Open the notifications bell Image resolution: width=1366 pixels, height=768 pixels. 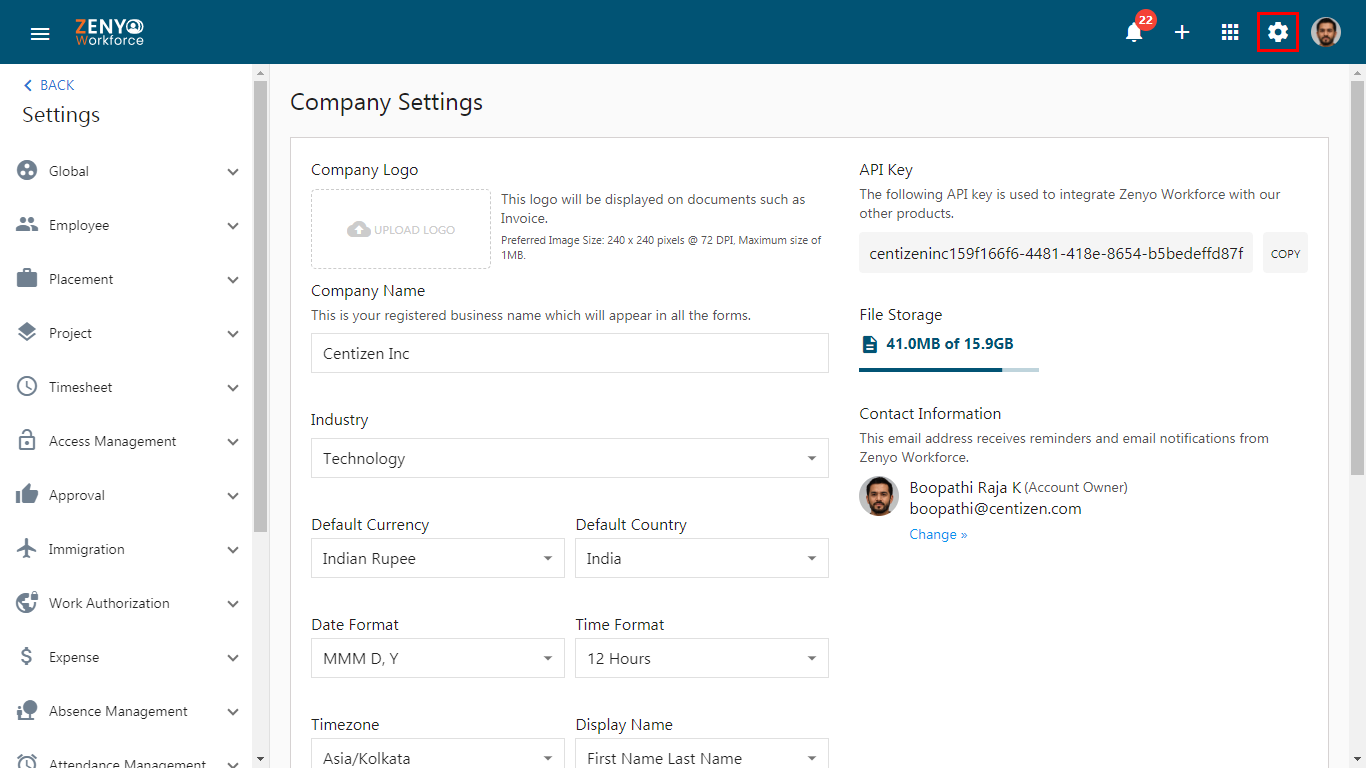coord(1134,33)
